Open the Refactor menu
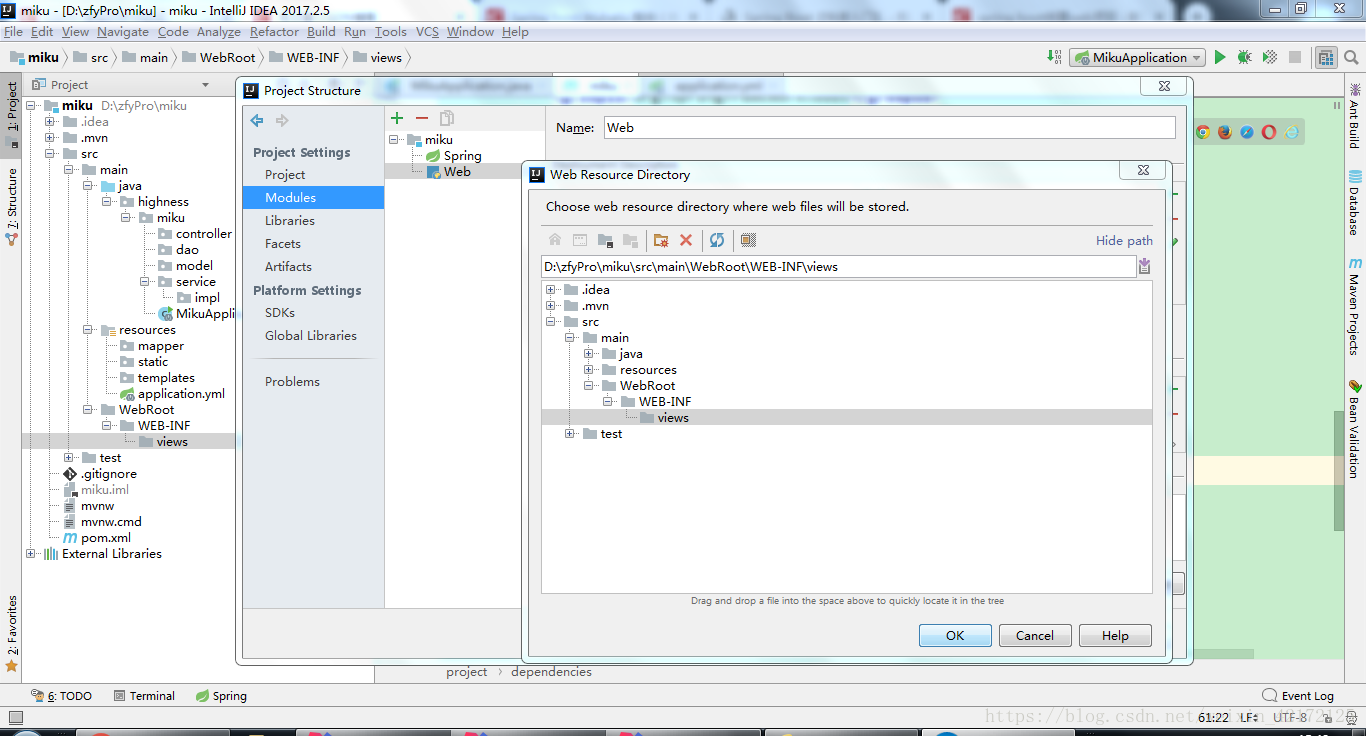This screenshot has height=736, width=1366. point(274,32)
